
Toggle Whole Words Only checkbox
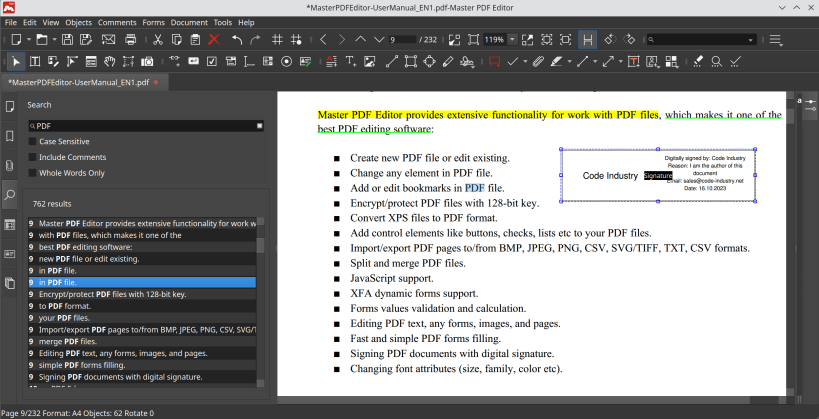click(x=32, y=172)
